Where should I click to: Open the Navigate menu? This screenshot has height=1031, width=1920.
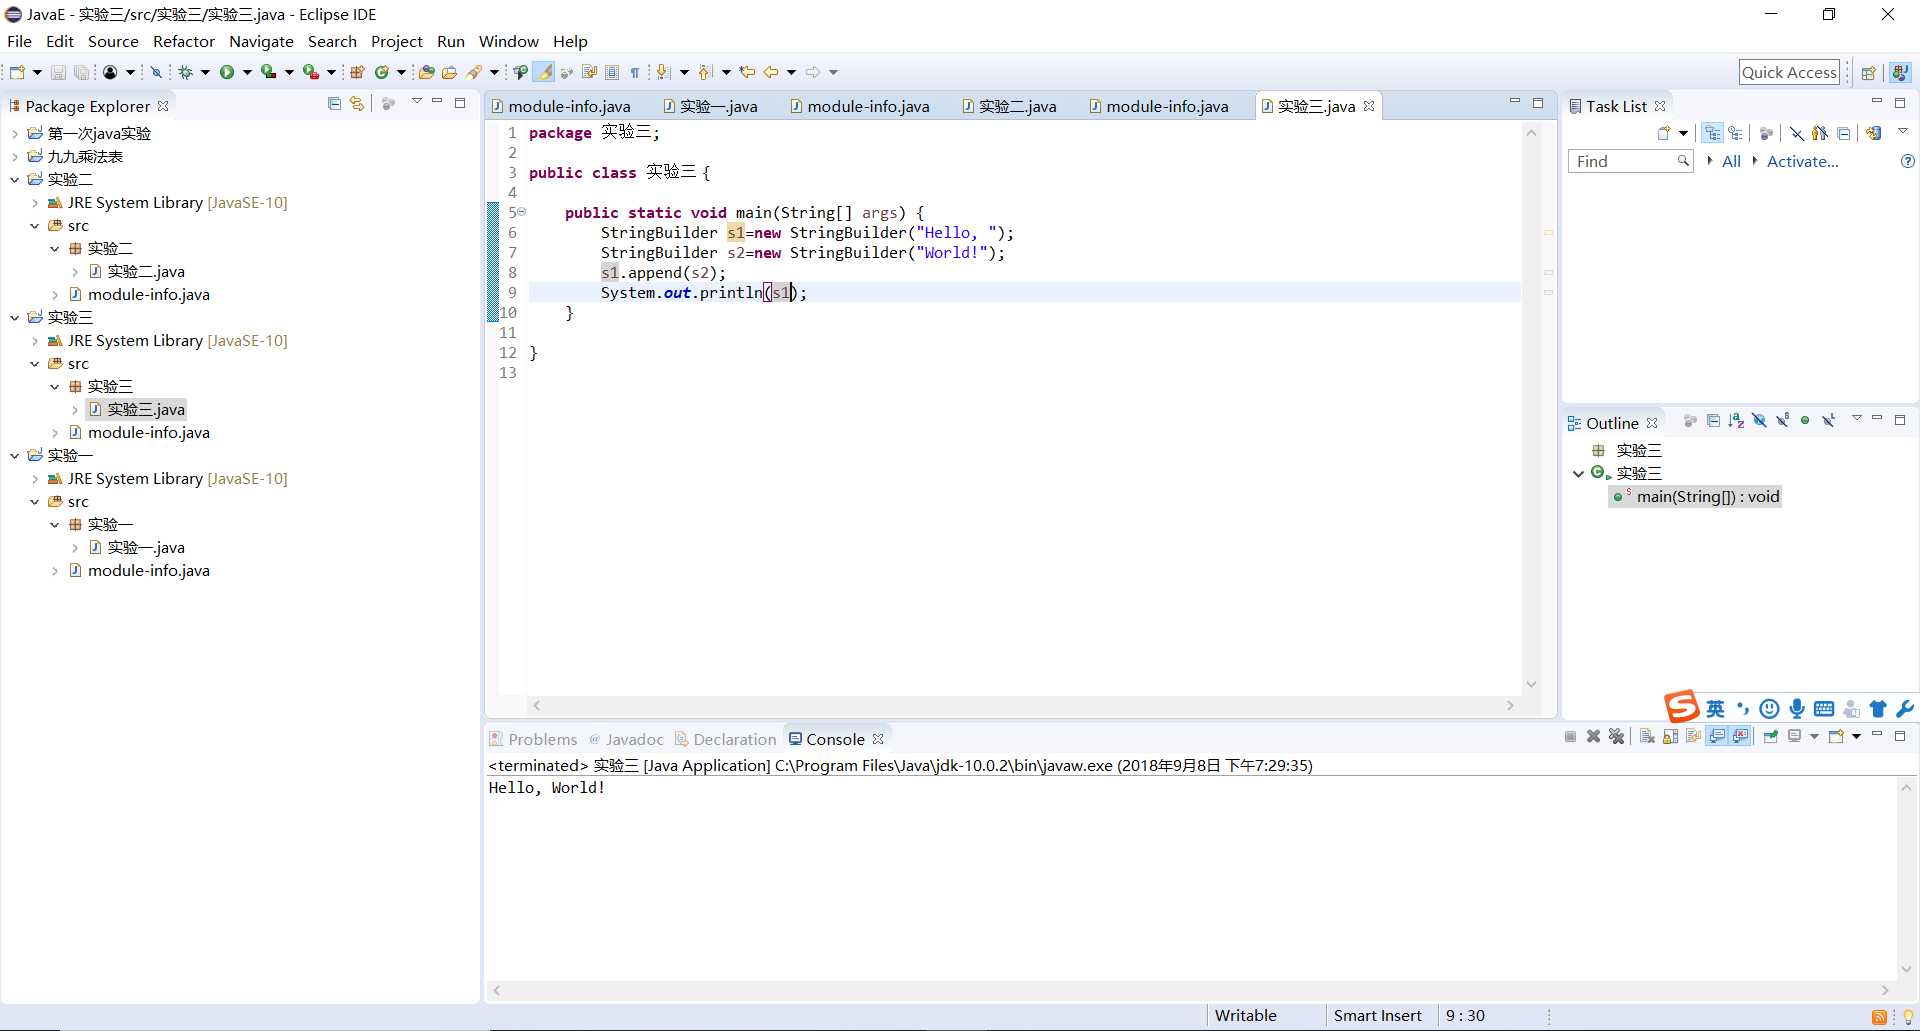pyautogui.click(x=261, y=41)
